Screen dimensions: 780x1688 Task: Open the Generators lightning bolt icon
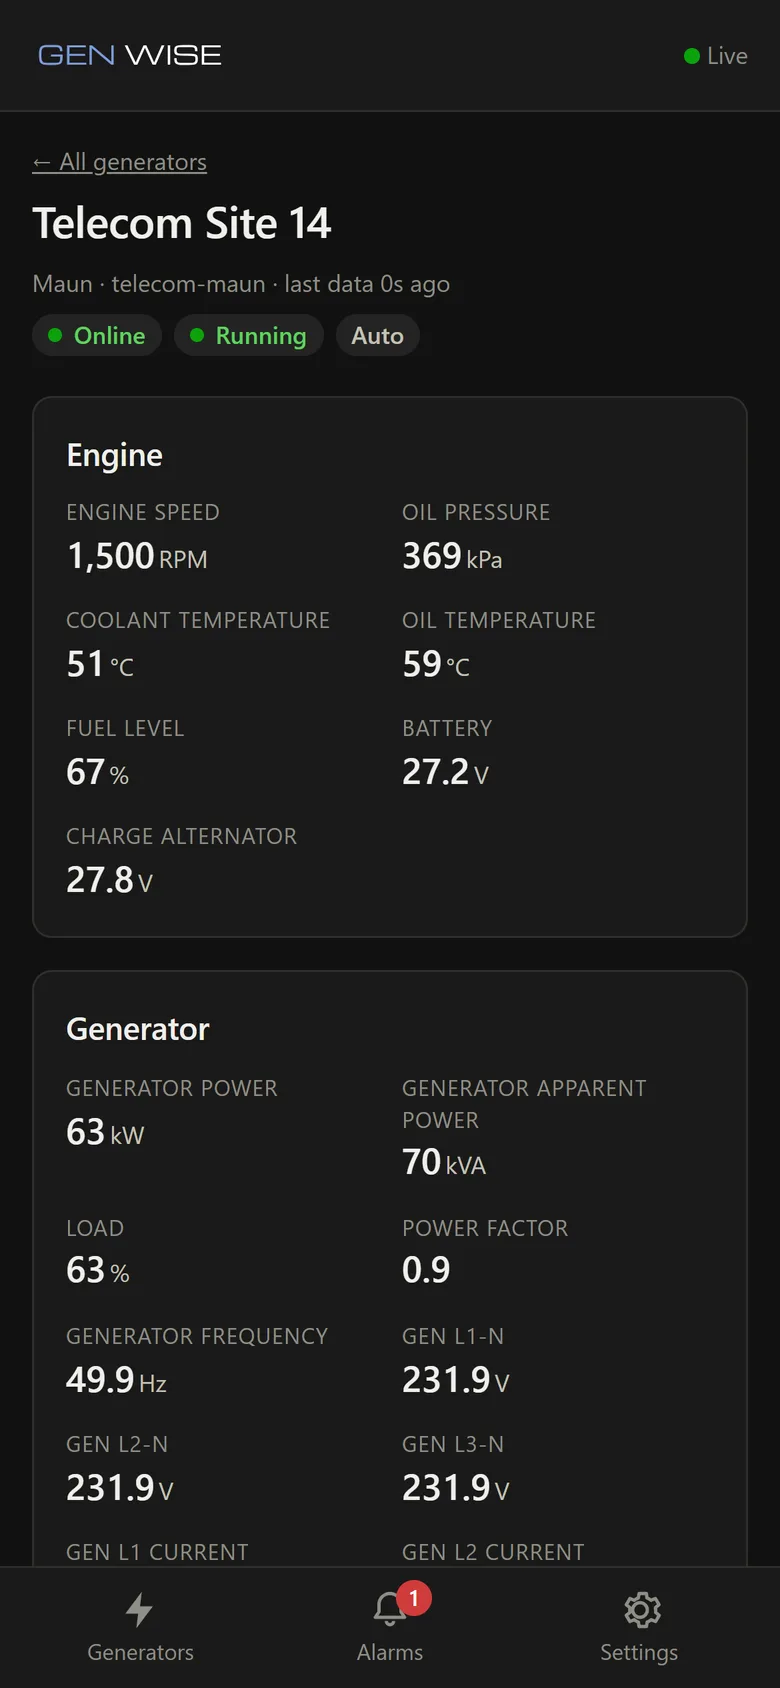point(139,1609)
